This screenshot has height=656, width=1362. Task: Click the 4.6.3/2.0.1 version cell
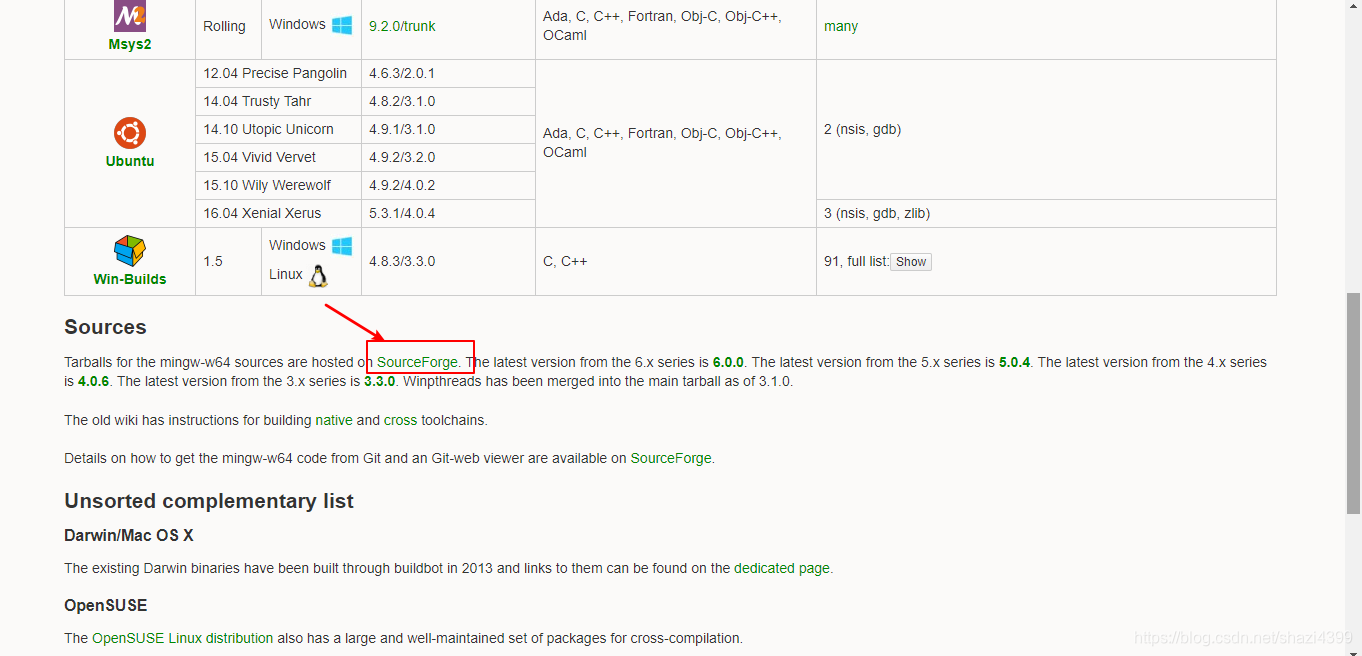click(448, 73)
